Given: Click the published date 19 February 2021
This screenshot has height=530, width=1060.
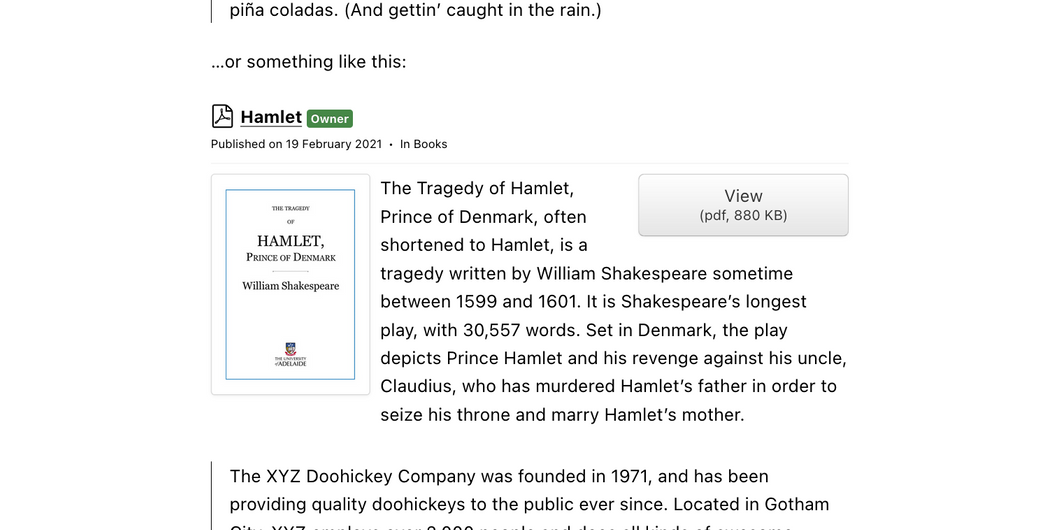Looking at the screenshot, I should point(333,144).
